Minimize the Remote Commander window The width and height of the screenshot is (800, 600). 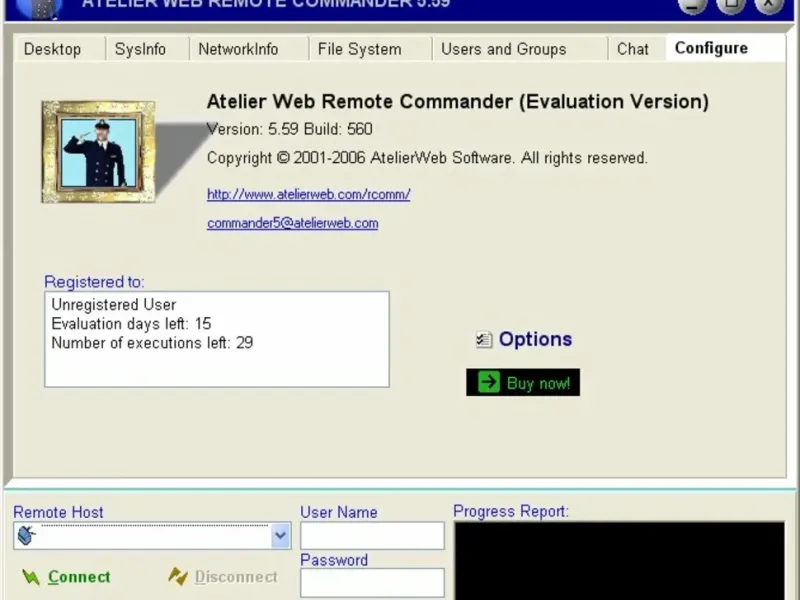pos(692,6)
